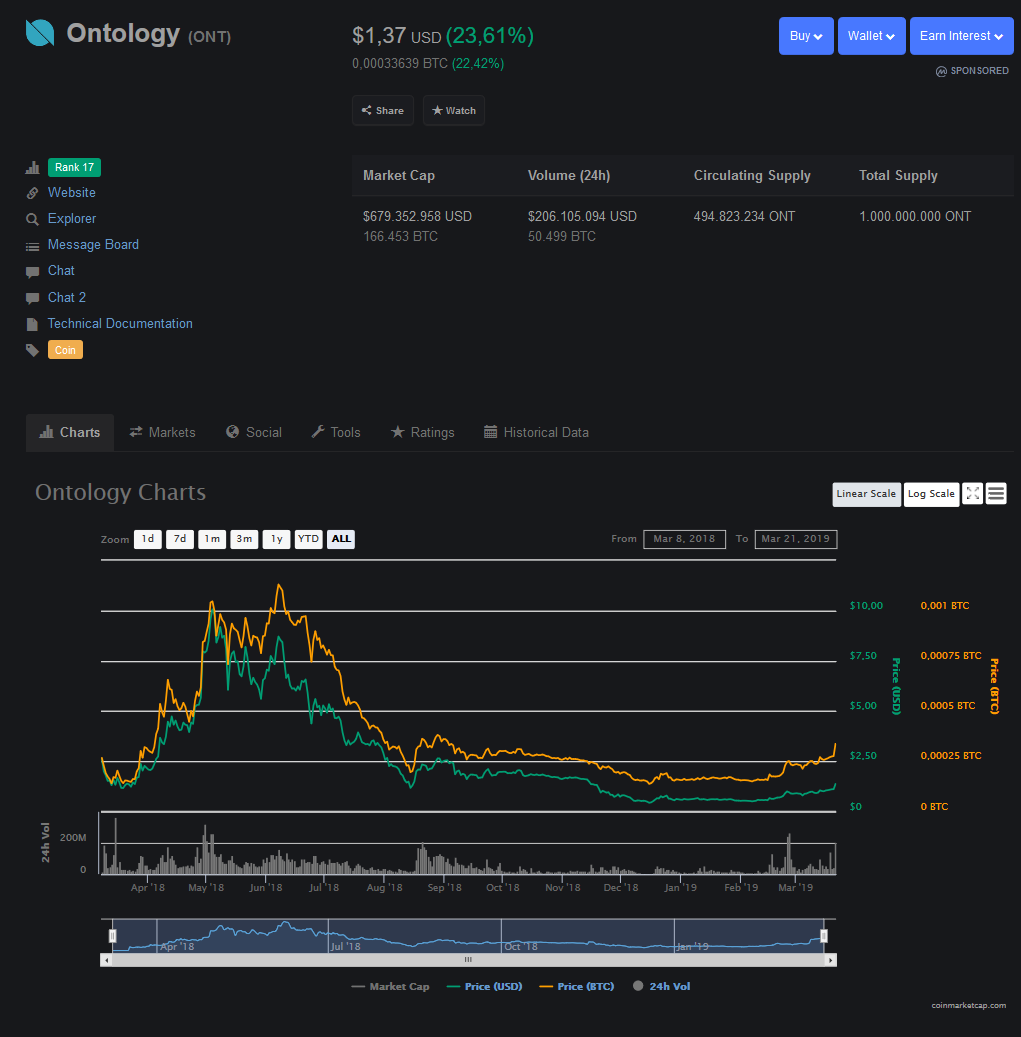Screen dimensions: 1021x1037
Task: Set chart zoom to YTD
Action: (x=308, y=539)
